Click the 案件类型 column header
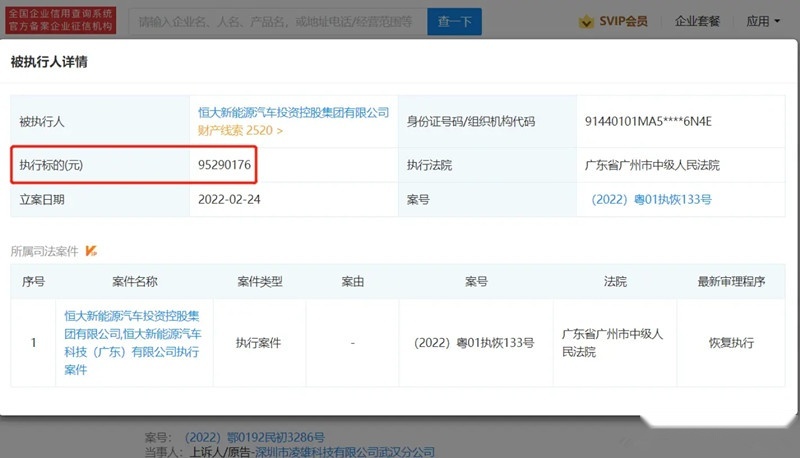The height and width of the screenshot is (458, 800). (260, 282)
